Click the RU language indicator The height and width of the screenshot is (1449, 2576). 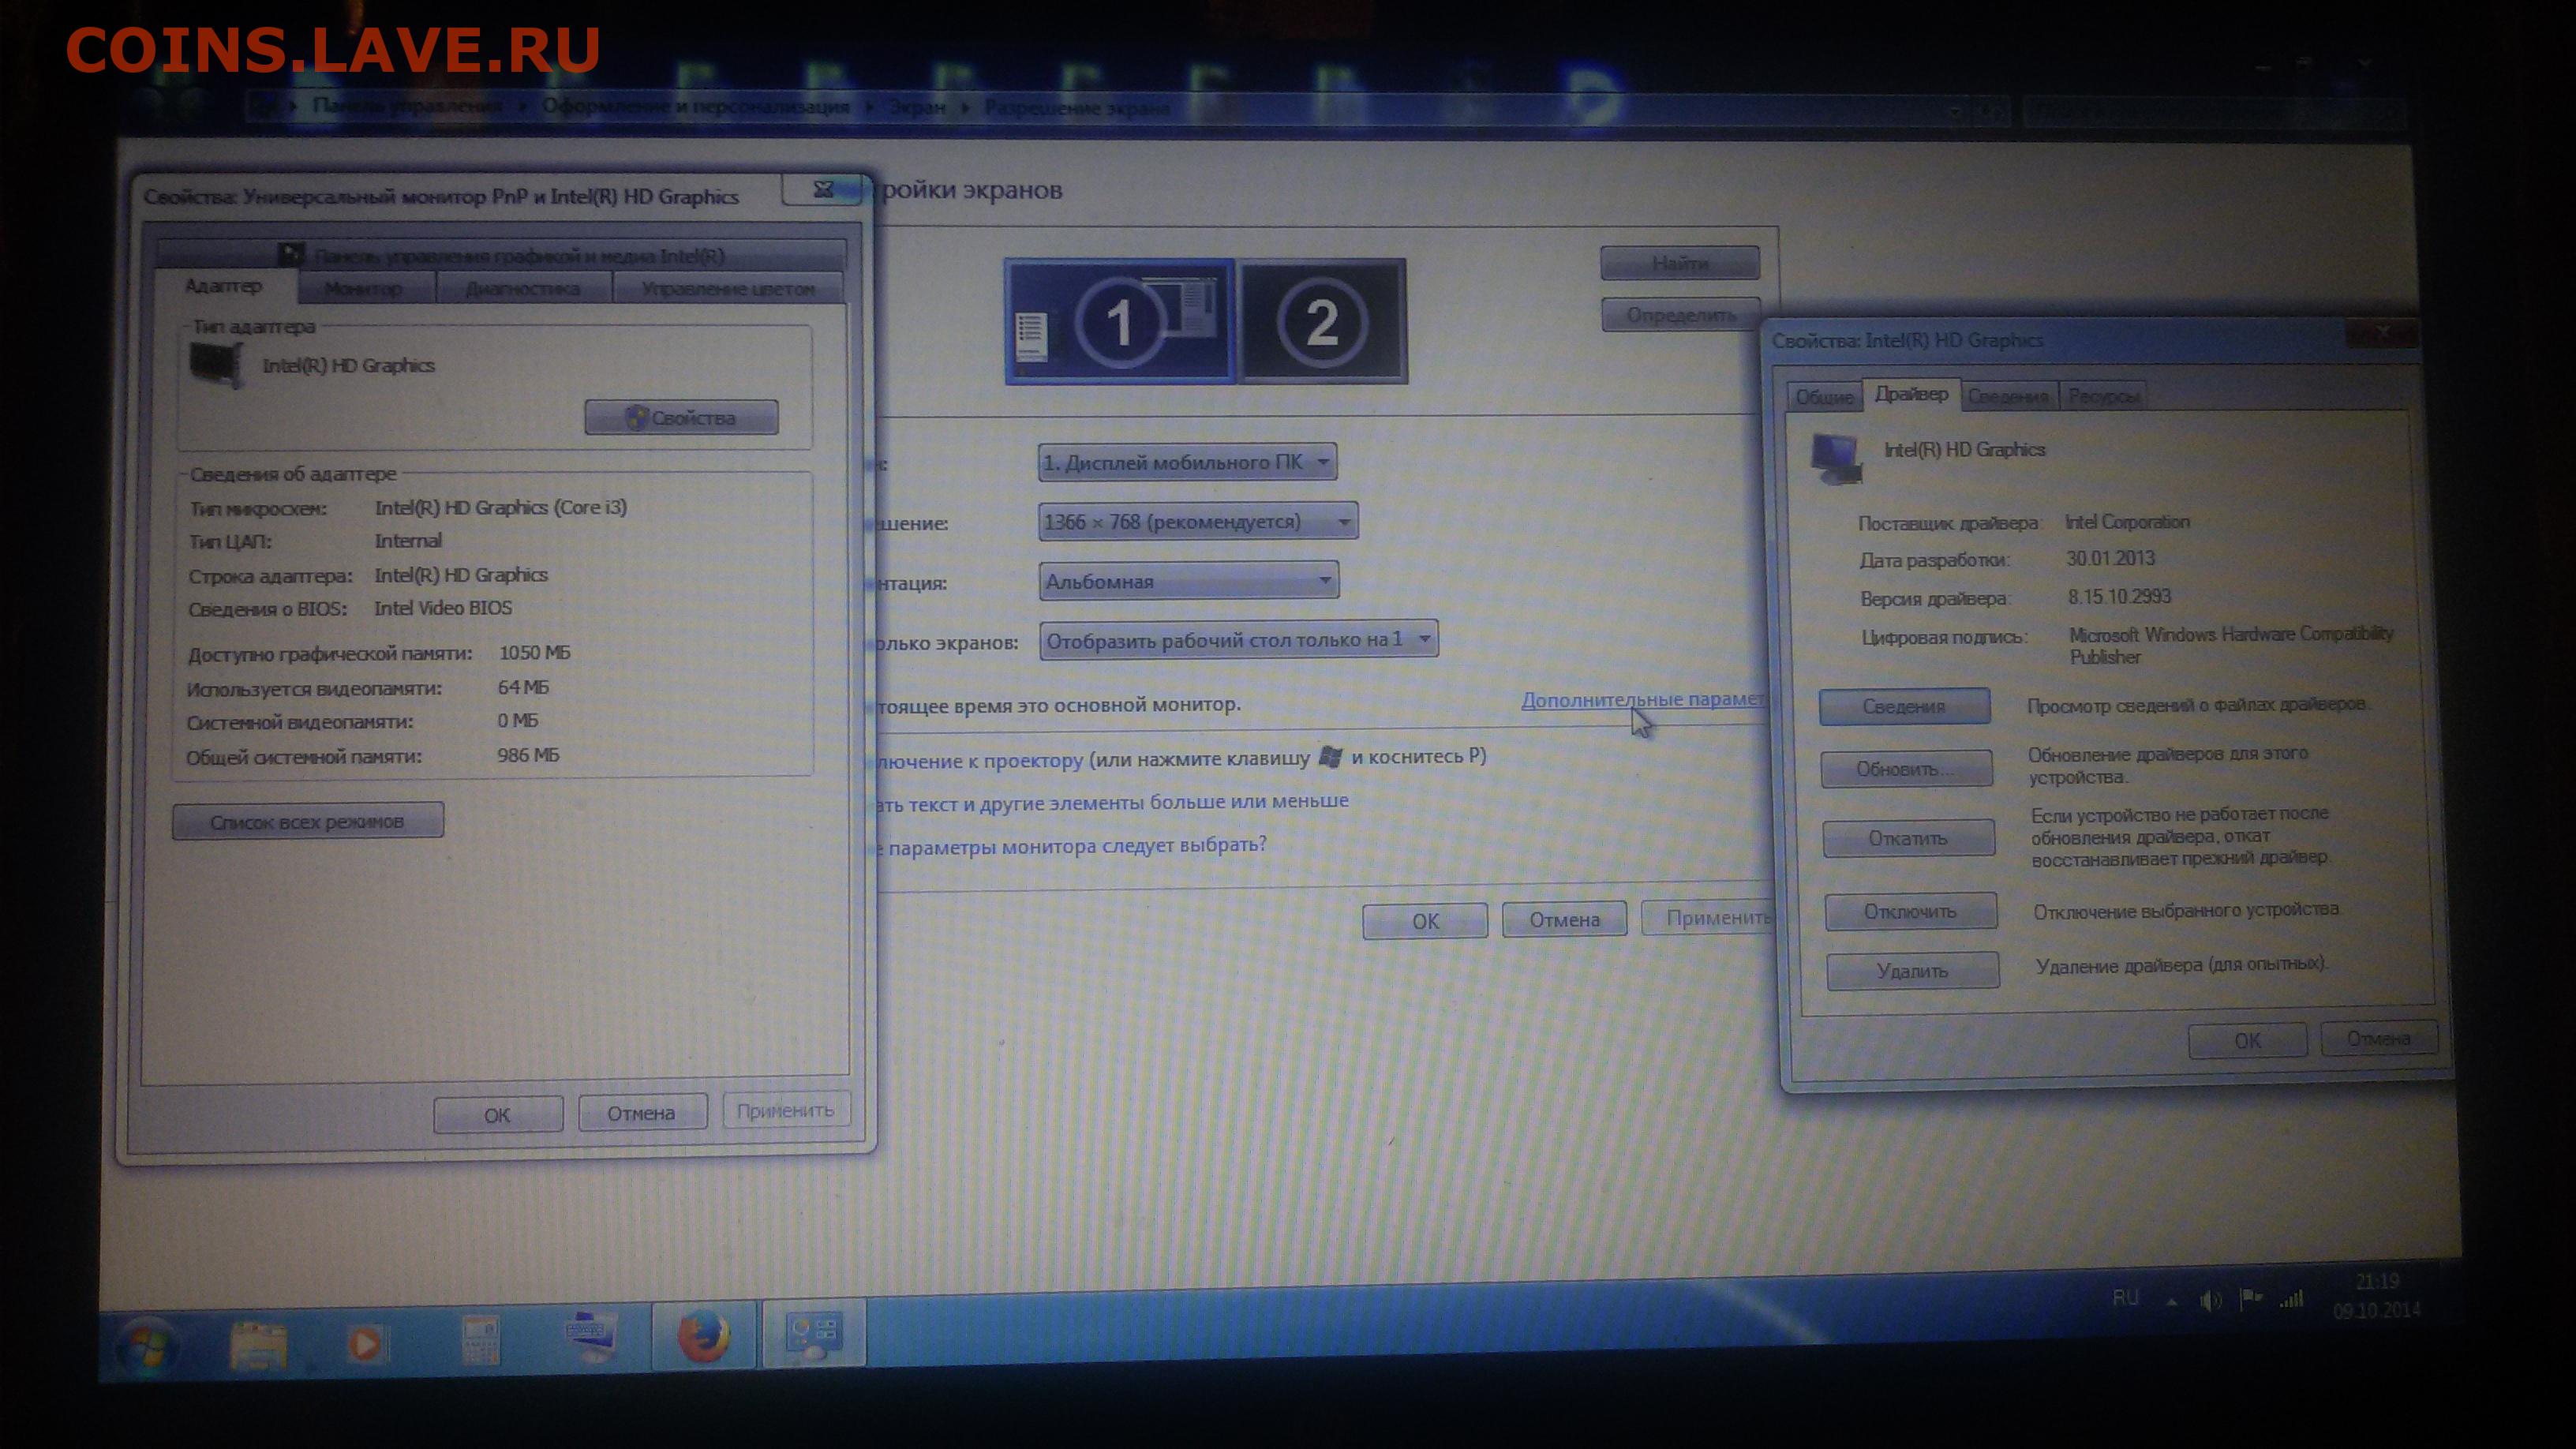coord(2126,1299)
